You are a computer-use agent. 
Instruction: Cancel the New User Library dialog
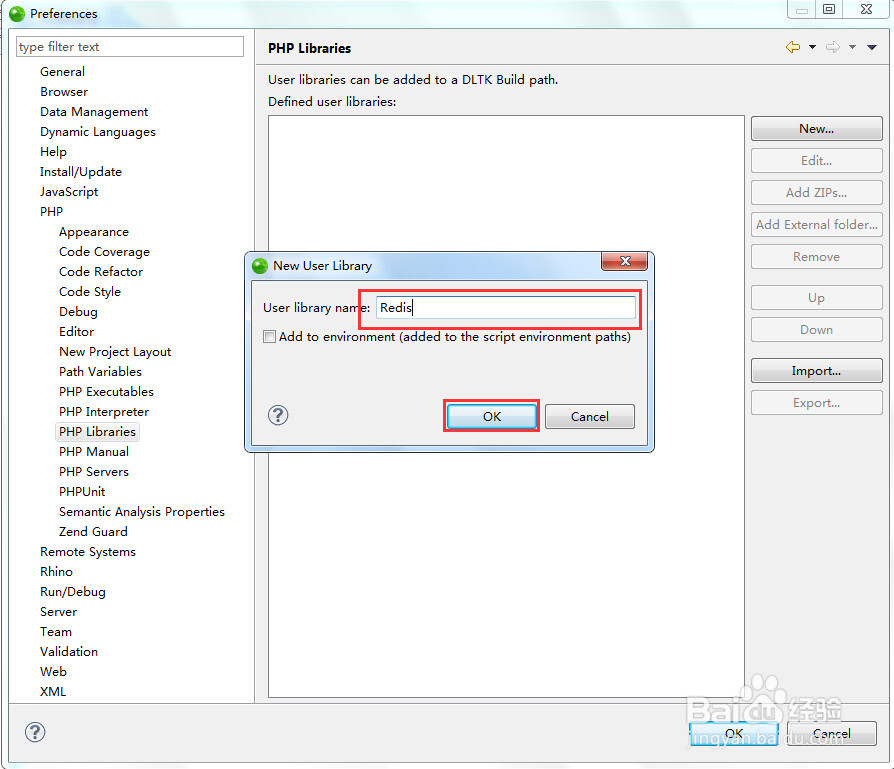coord(590,417)
